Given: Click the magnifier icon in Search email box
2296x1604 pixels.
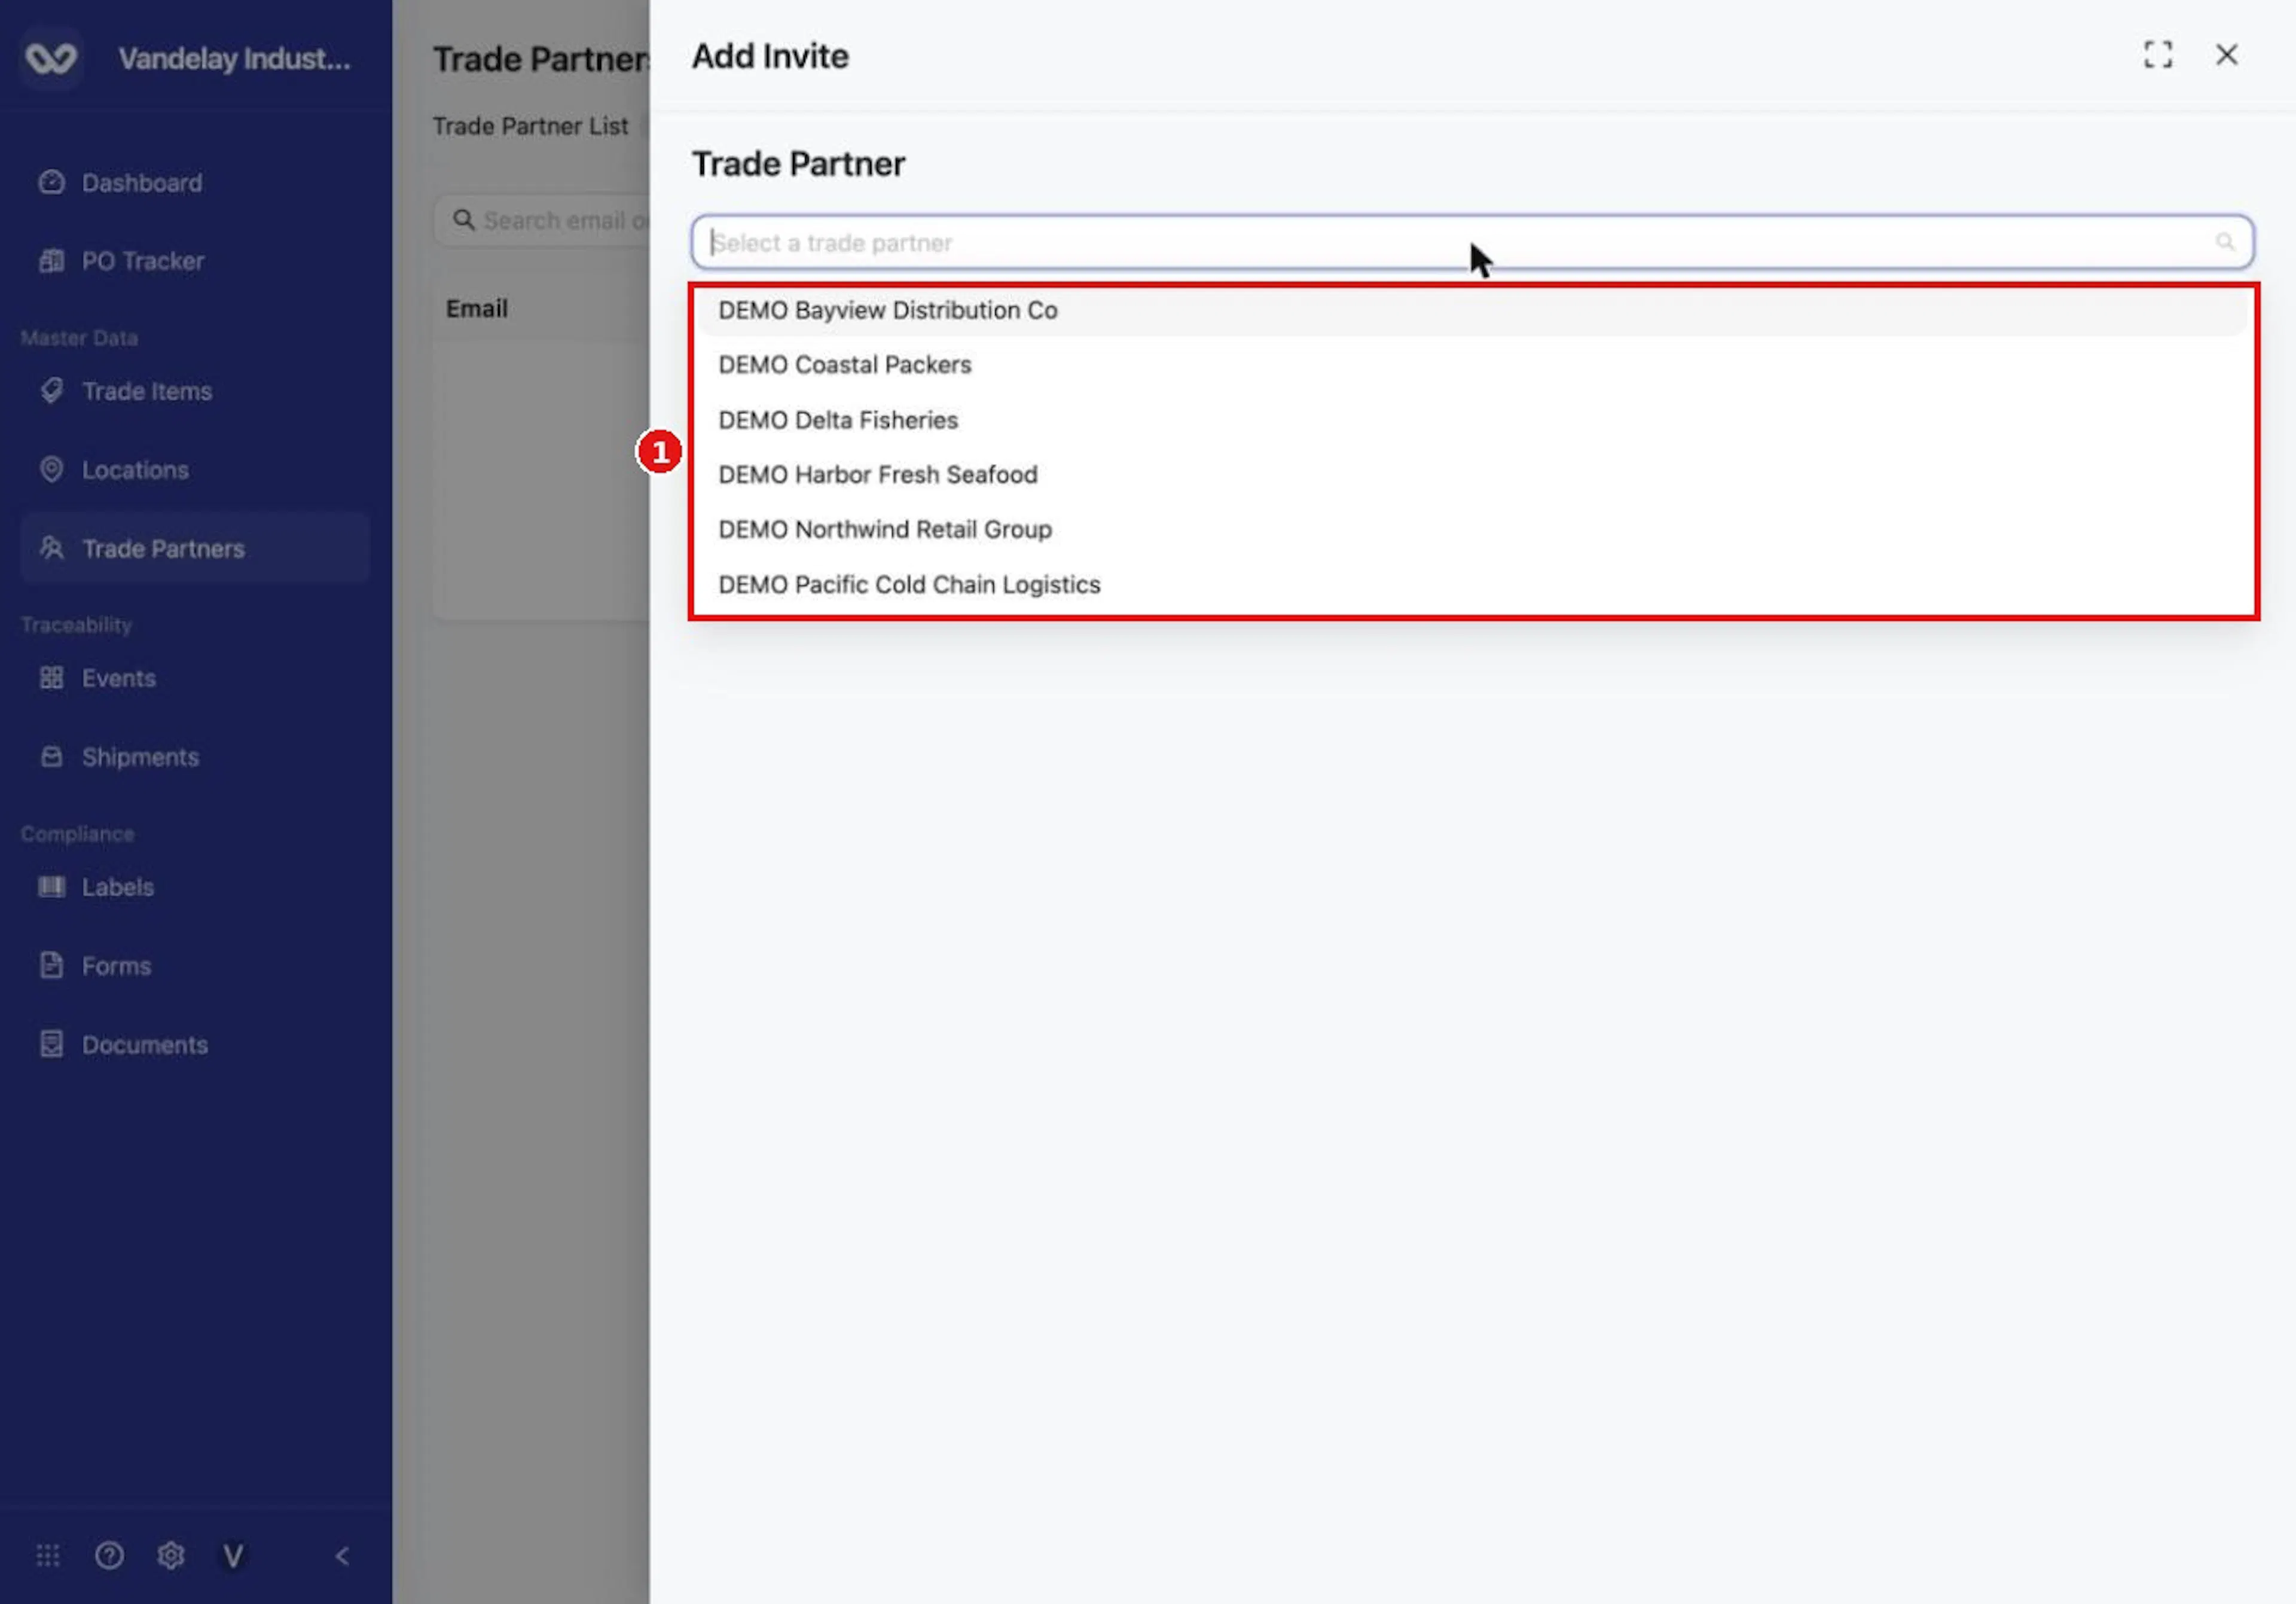Looking at the screenshot, I should pyautogui.click(x=463, y=220).
